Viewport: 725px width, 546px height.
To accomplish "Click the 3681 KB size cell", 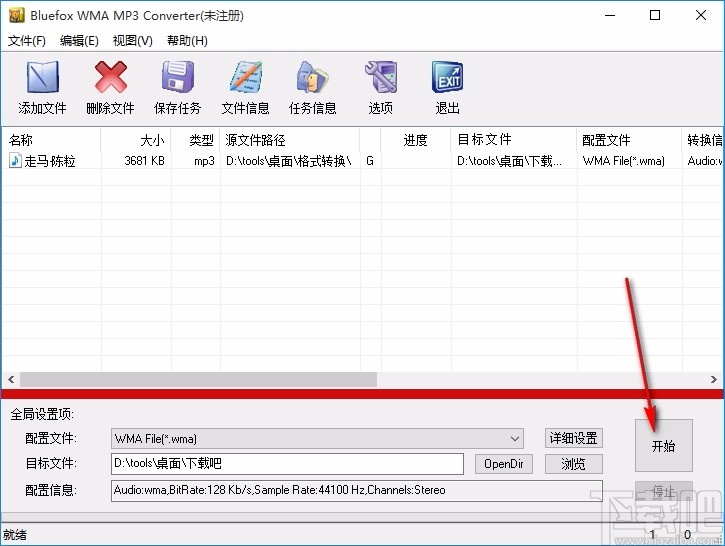I will pyautogui.click(x=144, y=161).
